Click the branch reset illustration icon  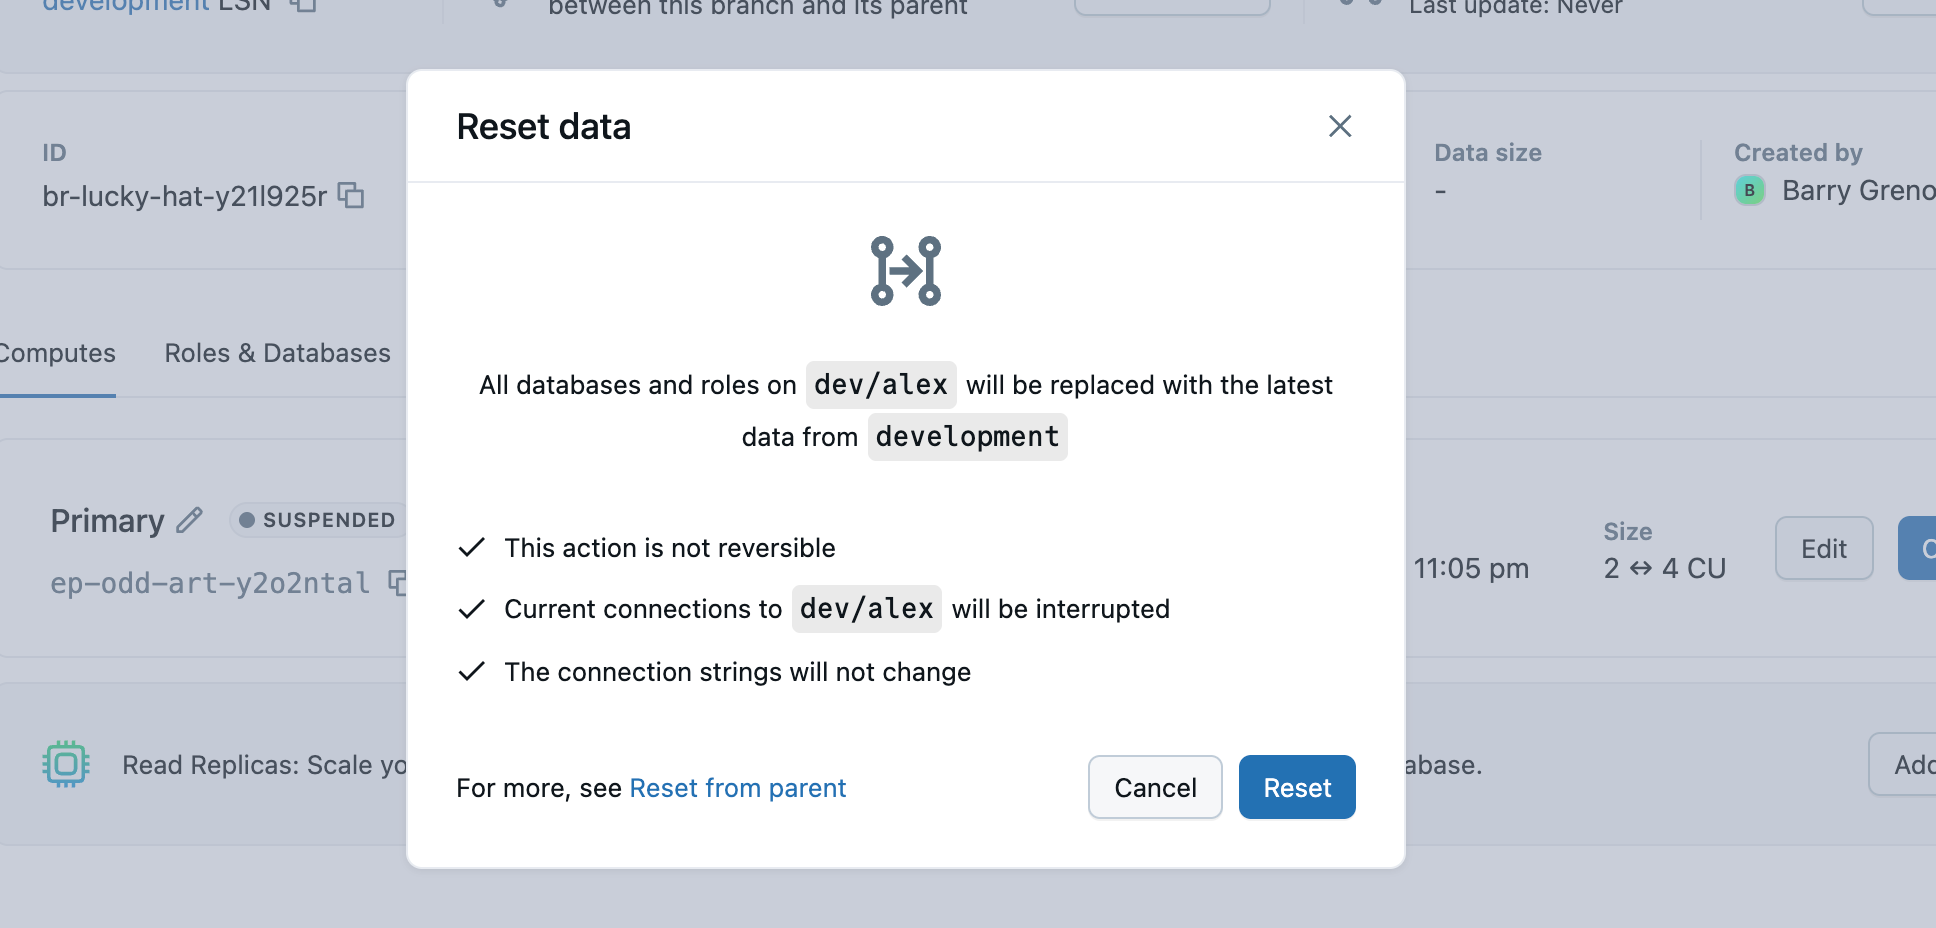click(904, 270)
